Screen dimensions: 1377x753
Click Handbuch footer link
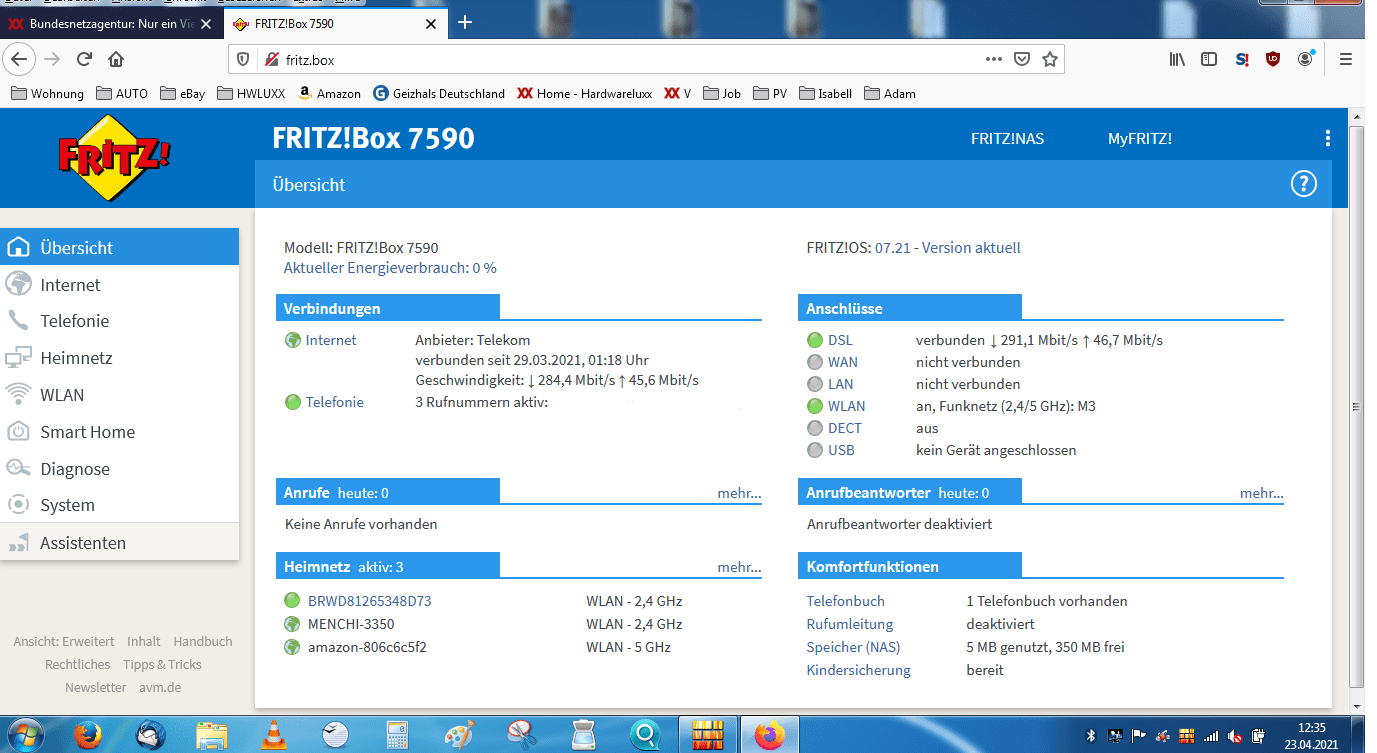coord(203,642)
